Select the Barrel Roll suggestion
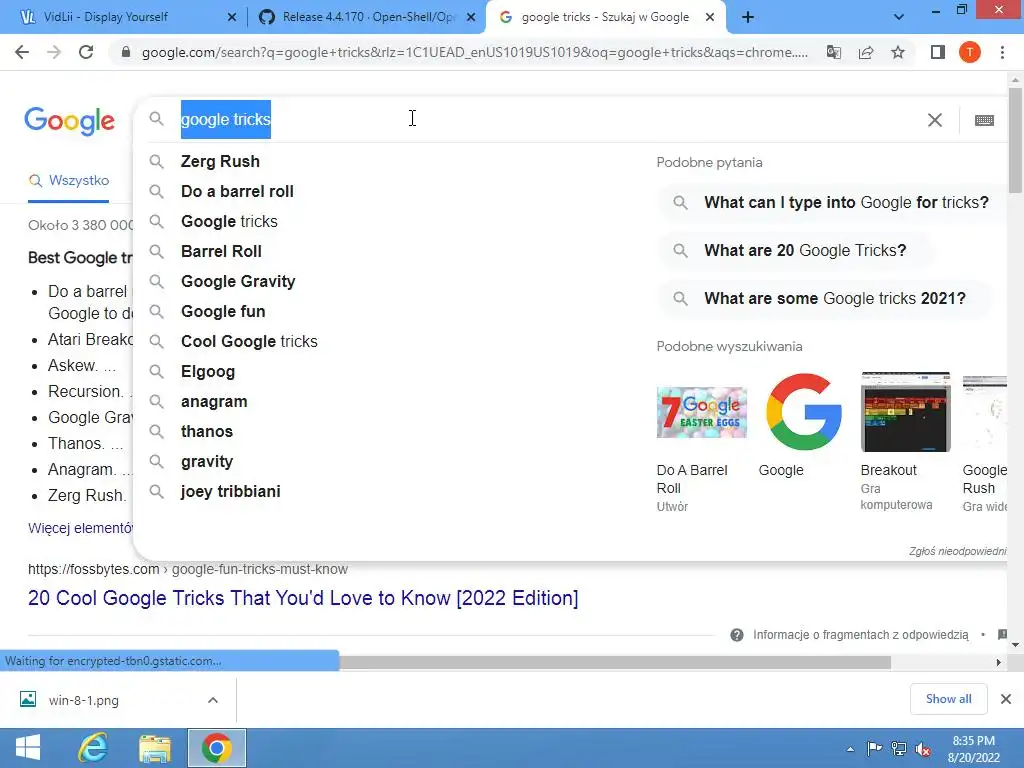 [221, 251]
